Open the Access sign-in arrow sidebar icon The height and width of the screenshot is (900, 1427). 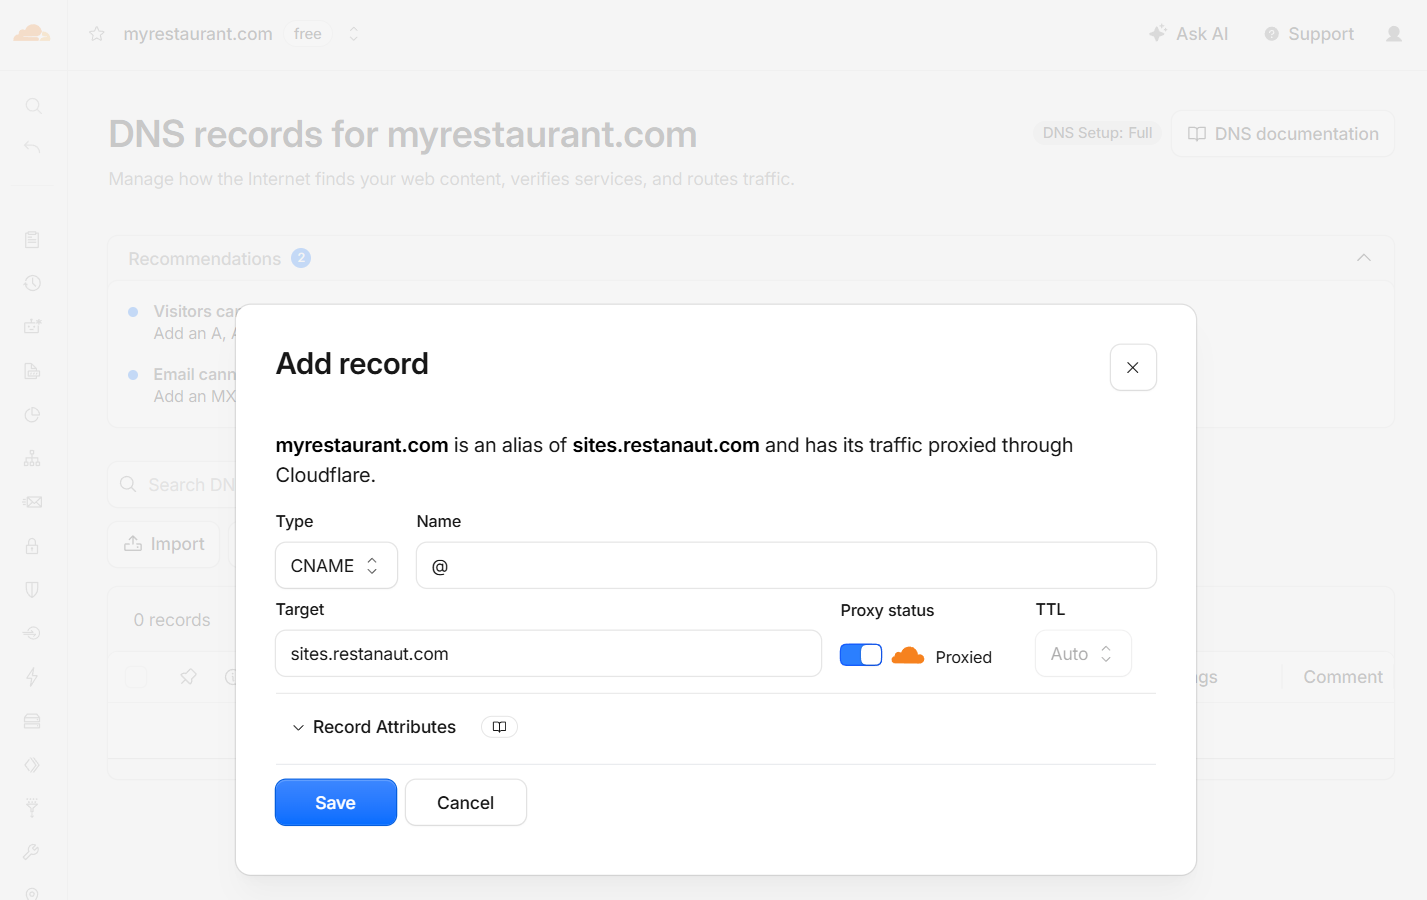[x=32, y=633]
